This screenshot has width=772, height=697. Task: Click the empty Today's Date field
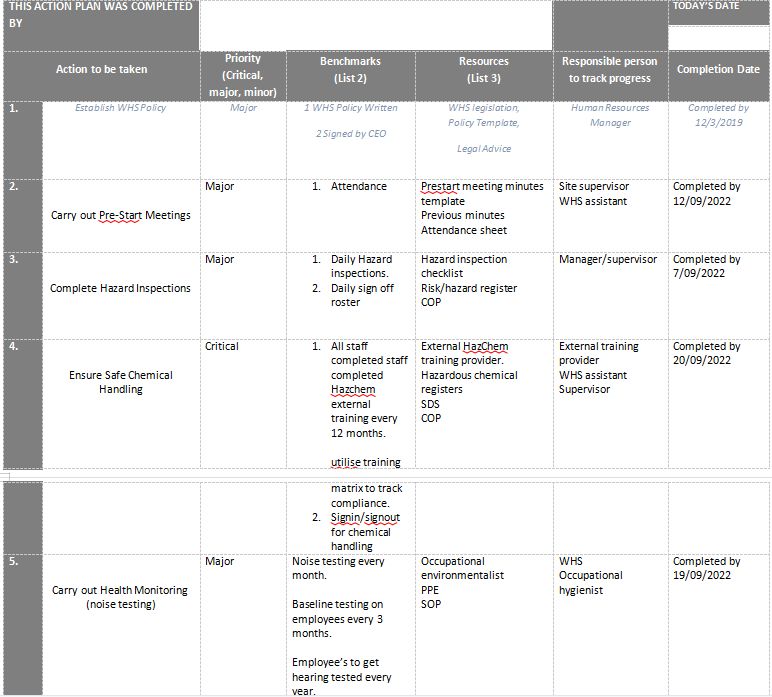point(718,37)
